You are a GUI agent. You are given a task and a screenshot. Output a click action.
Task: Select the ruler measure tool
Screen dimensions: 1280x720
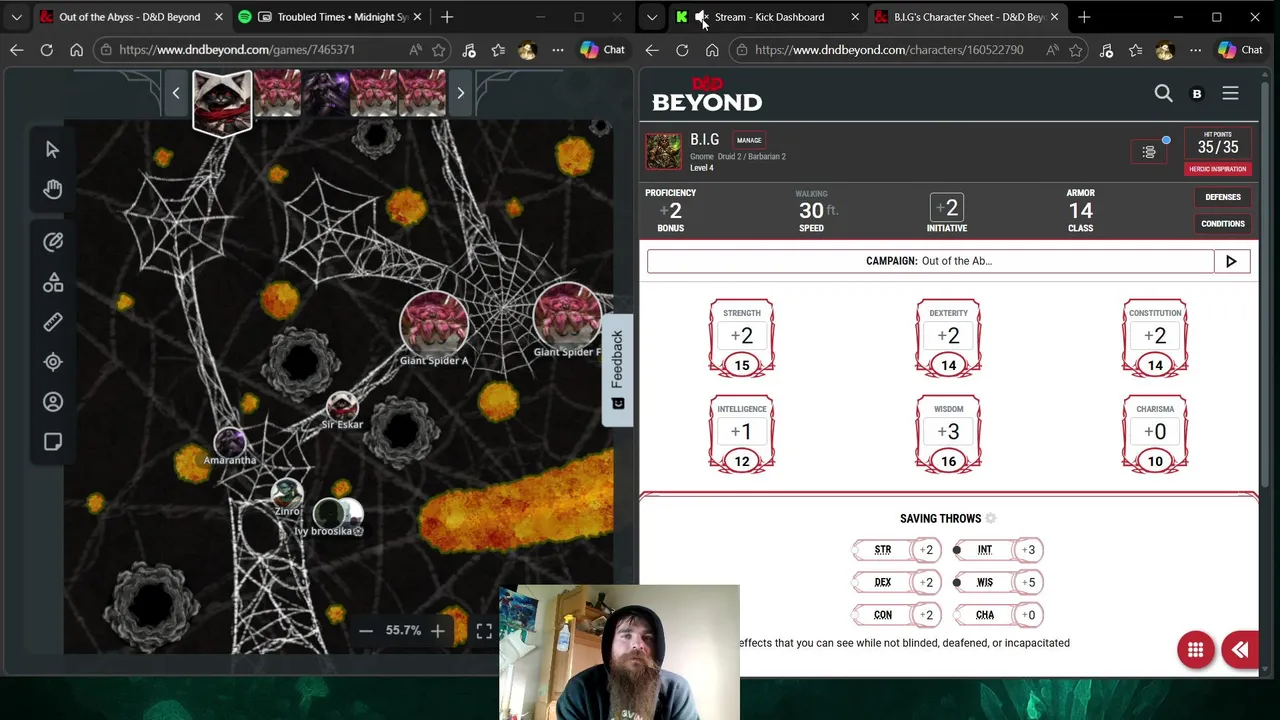pyautogui.click(x=52, y=322)
